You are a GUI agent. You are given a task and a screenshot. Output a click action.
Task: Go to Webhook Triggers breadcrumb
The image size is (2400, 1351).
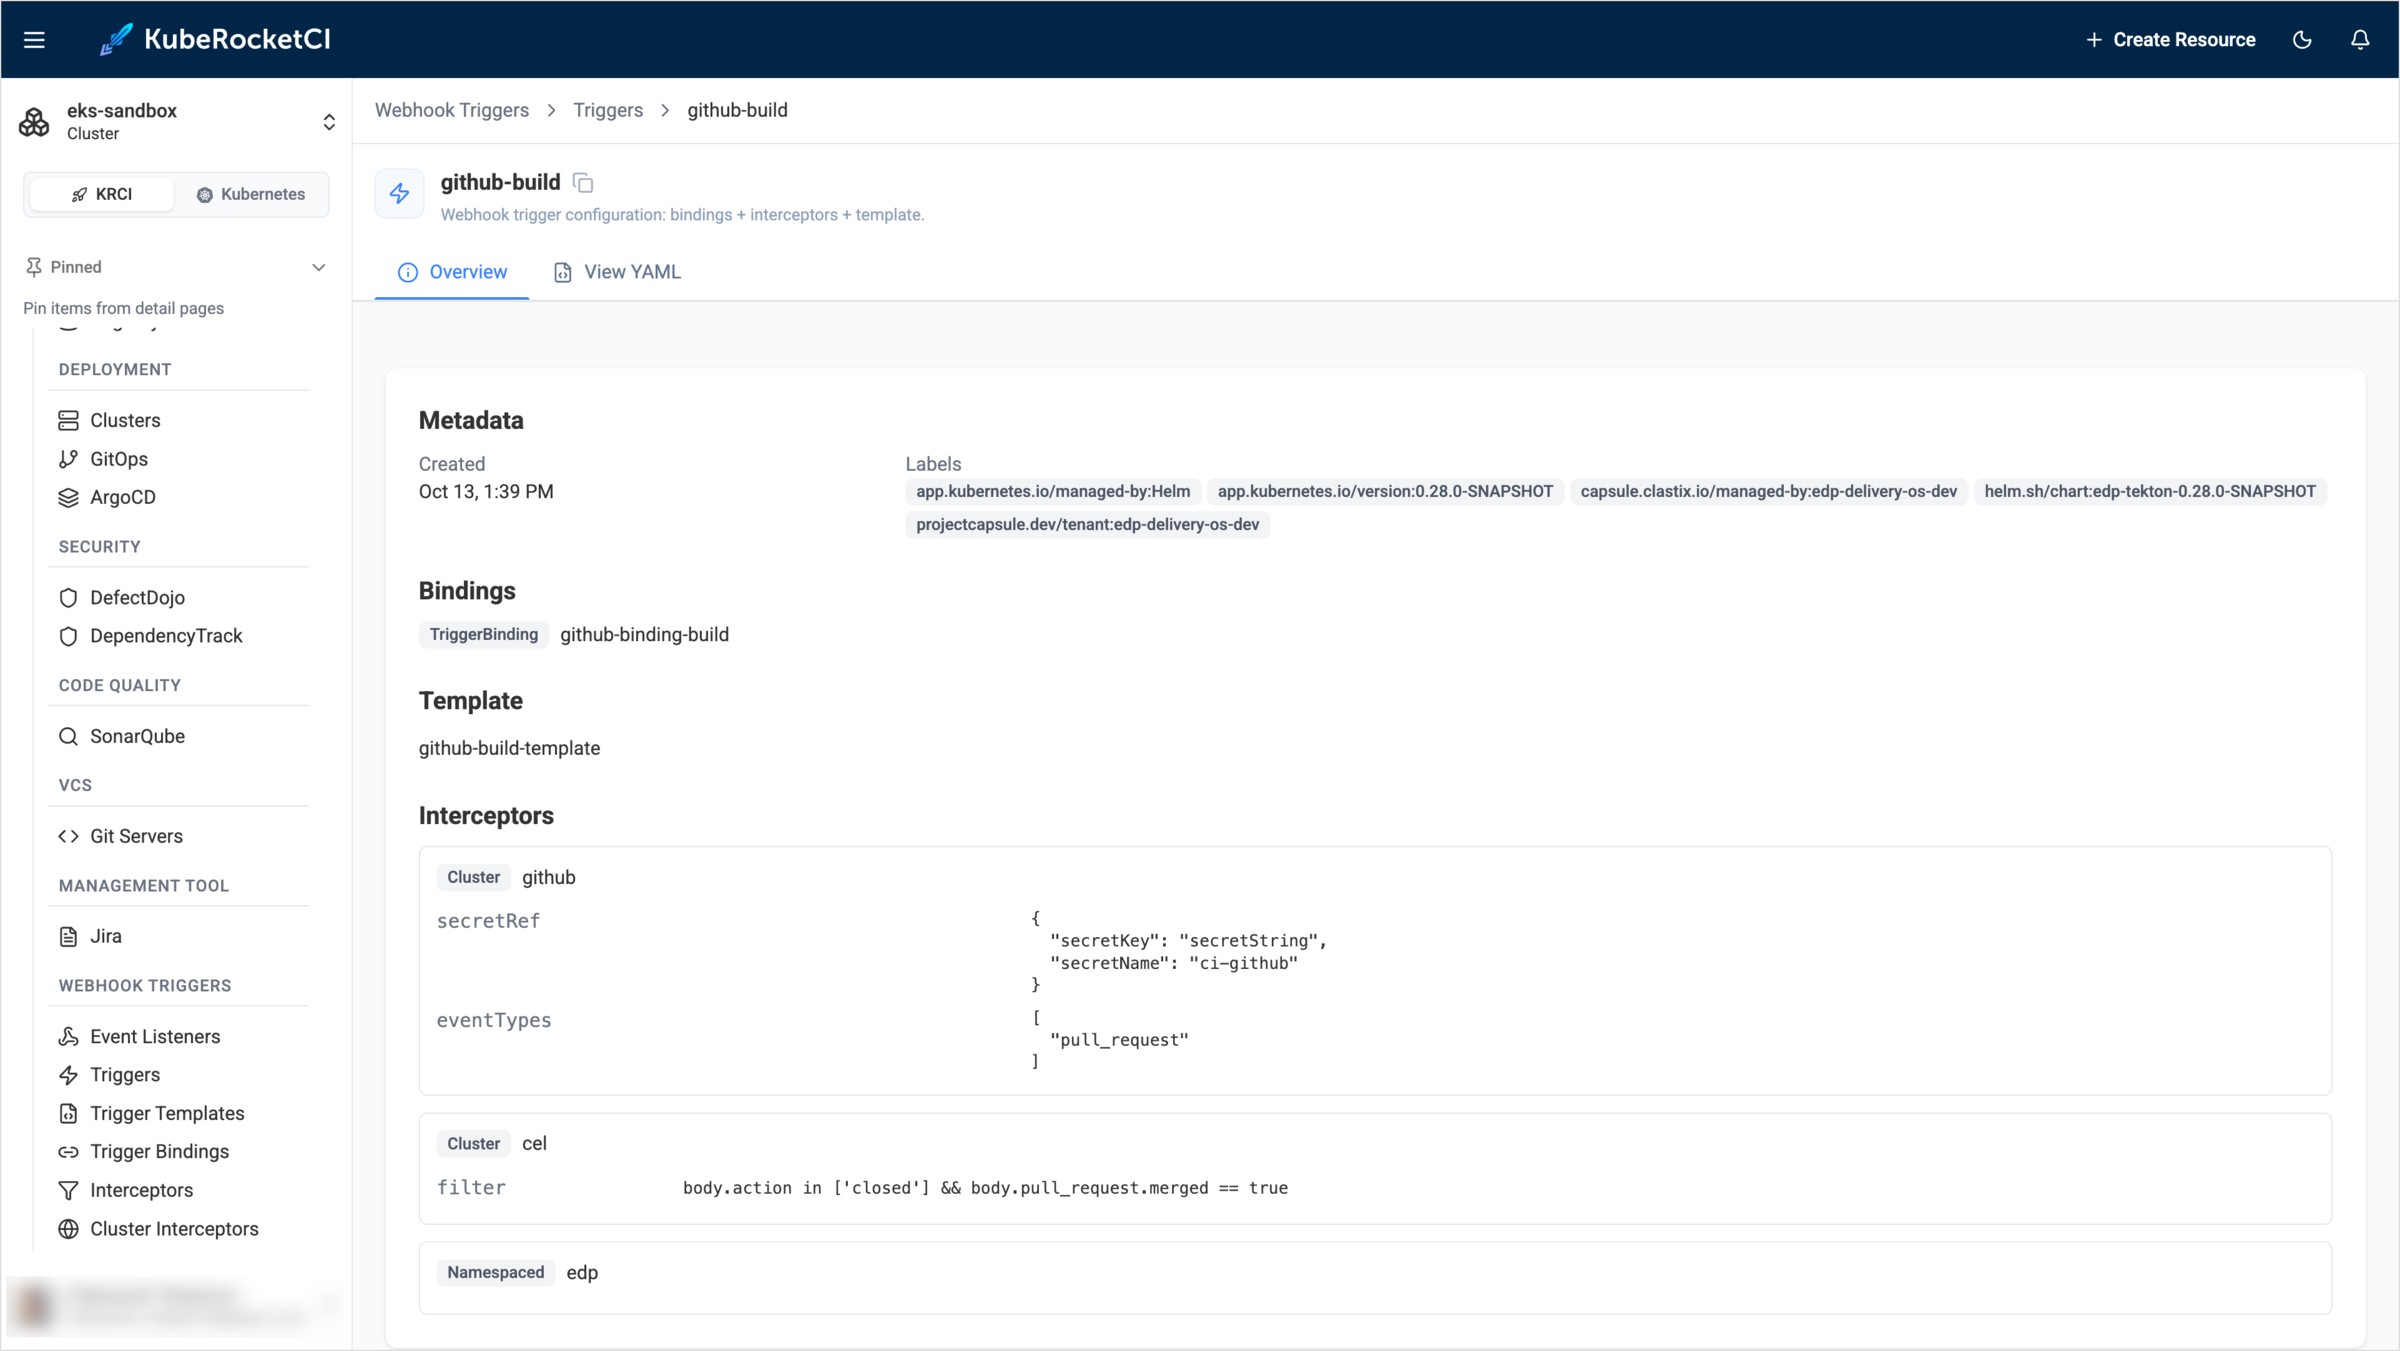[452, 110]
